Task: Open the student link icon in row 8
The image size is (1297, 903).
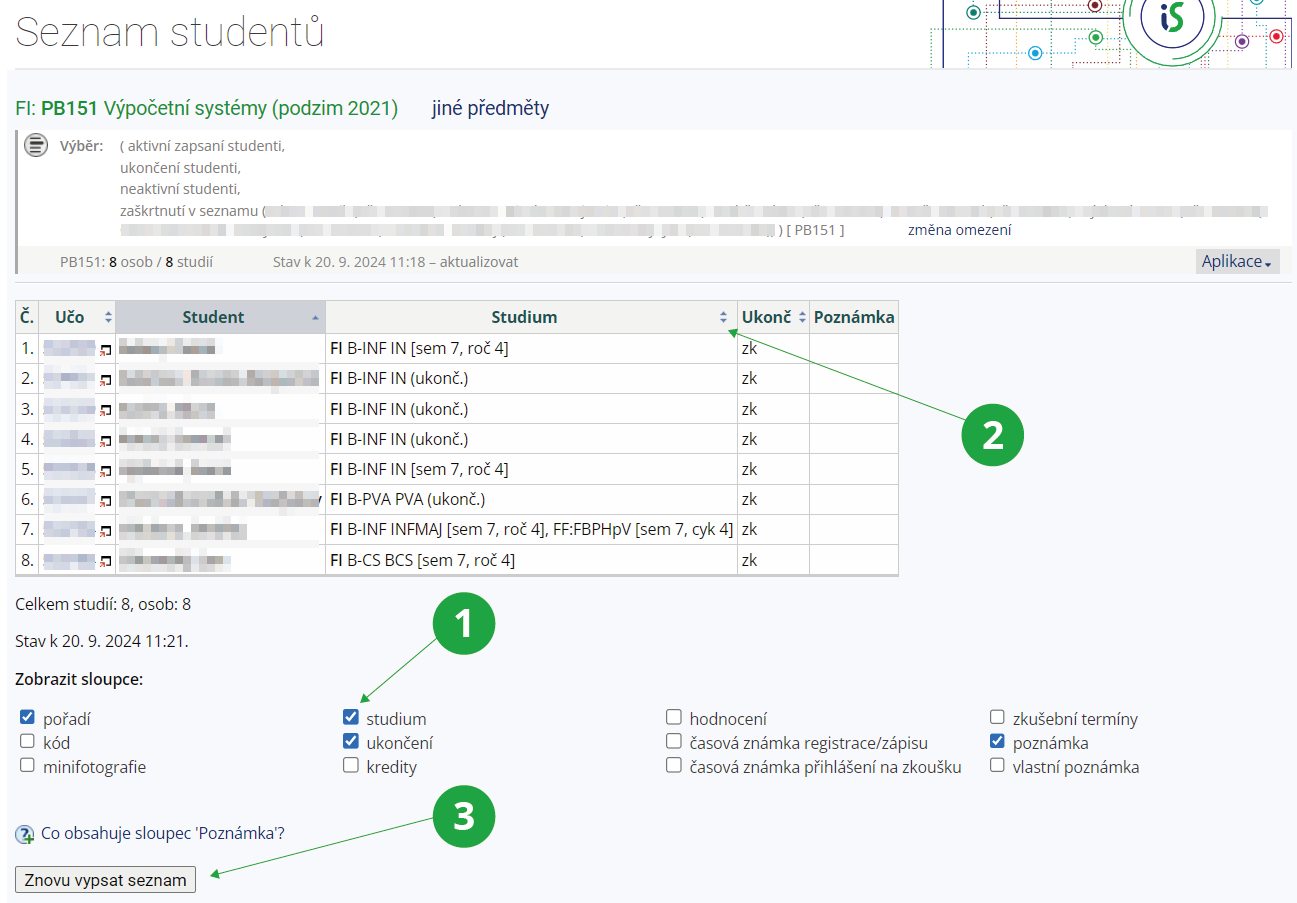Action: click(x=105, y=562)
